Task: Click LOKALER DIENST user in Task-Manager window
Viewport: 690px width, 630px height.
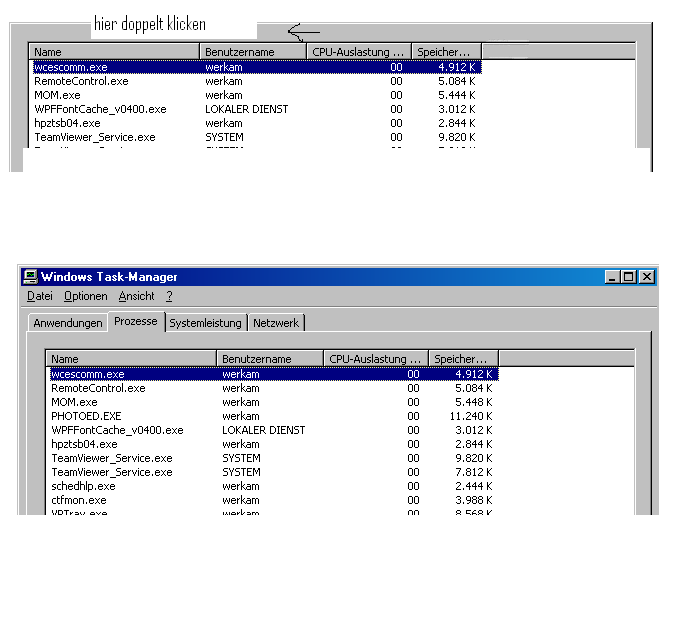Action: click(x=263, y=430)
